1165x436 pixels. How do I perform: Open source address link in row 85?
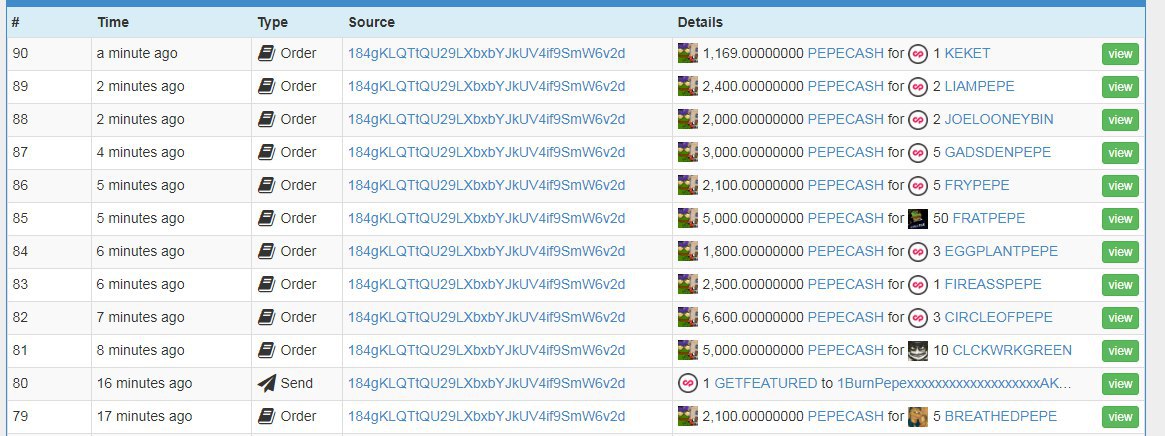487,218
